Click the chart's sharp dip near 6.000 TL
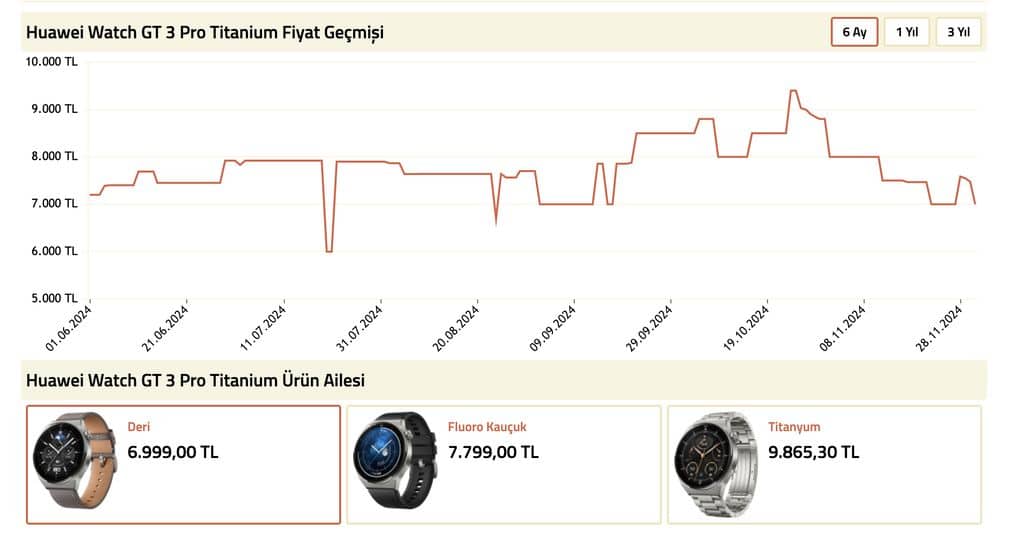Screen dimensions: 1024x551 click(x=329, y=251)
